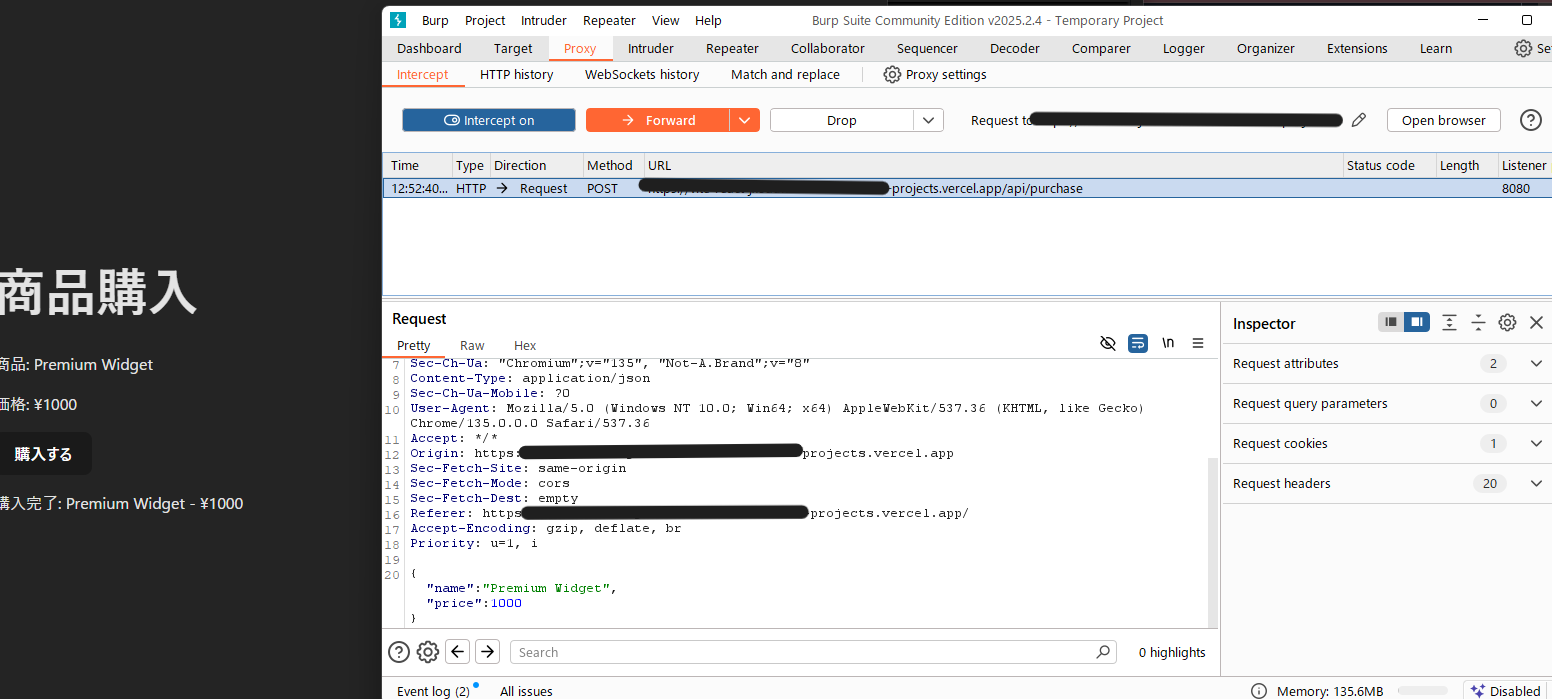Open search settings gear beside the search bar

point(428,652)
